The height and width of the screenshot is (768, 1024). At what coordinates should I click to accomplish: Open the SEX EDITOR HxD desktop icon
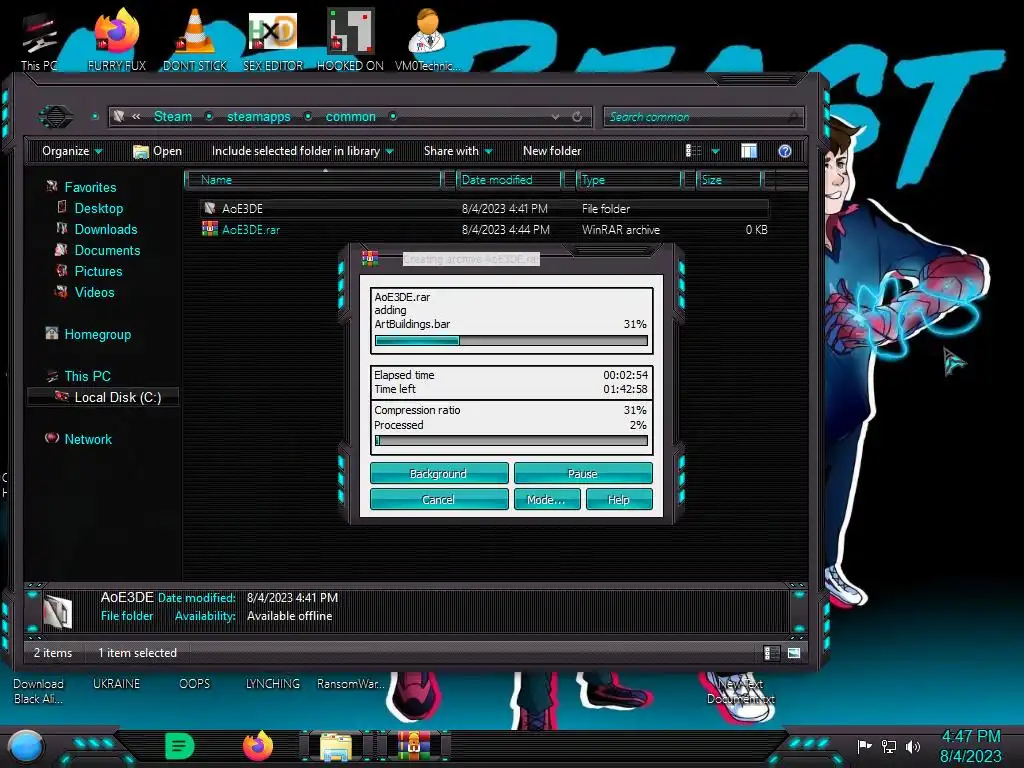pos(273,42)
